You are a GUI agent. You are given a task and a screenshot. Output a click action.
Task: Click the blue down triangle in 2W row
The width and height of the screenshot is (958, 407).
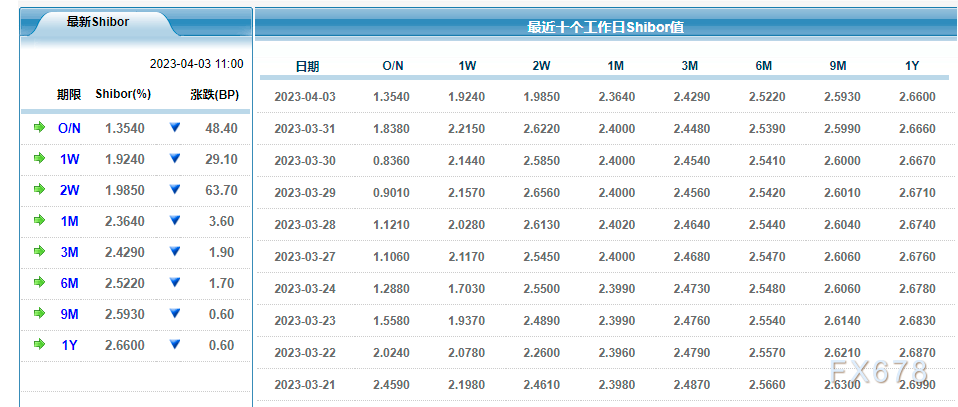tap(175, 189)
